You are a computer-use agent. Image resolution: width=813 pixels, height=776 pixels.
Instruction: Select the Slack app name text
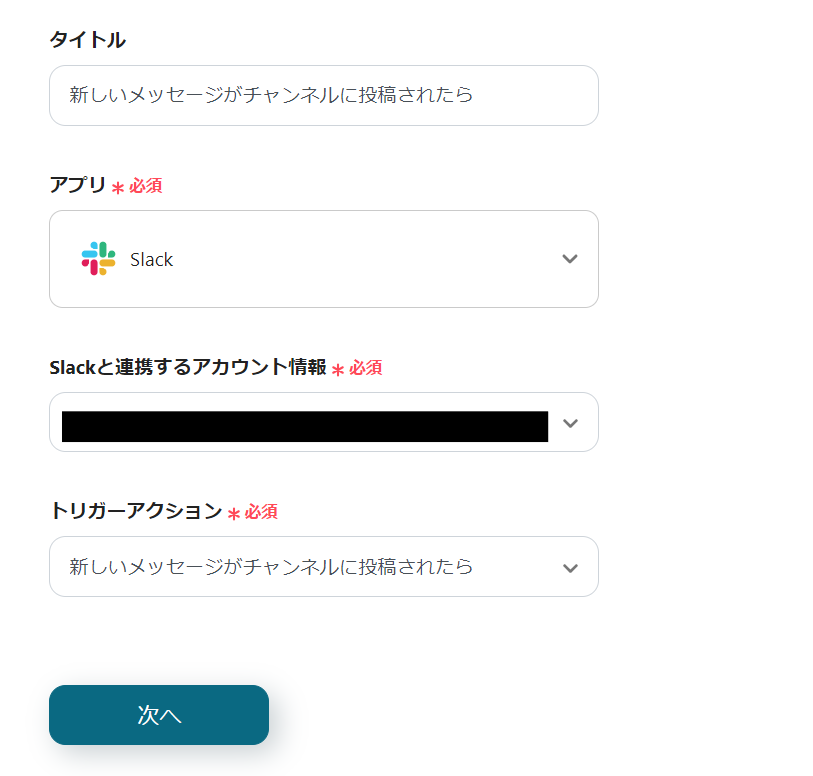[x=152, y=260]
